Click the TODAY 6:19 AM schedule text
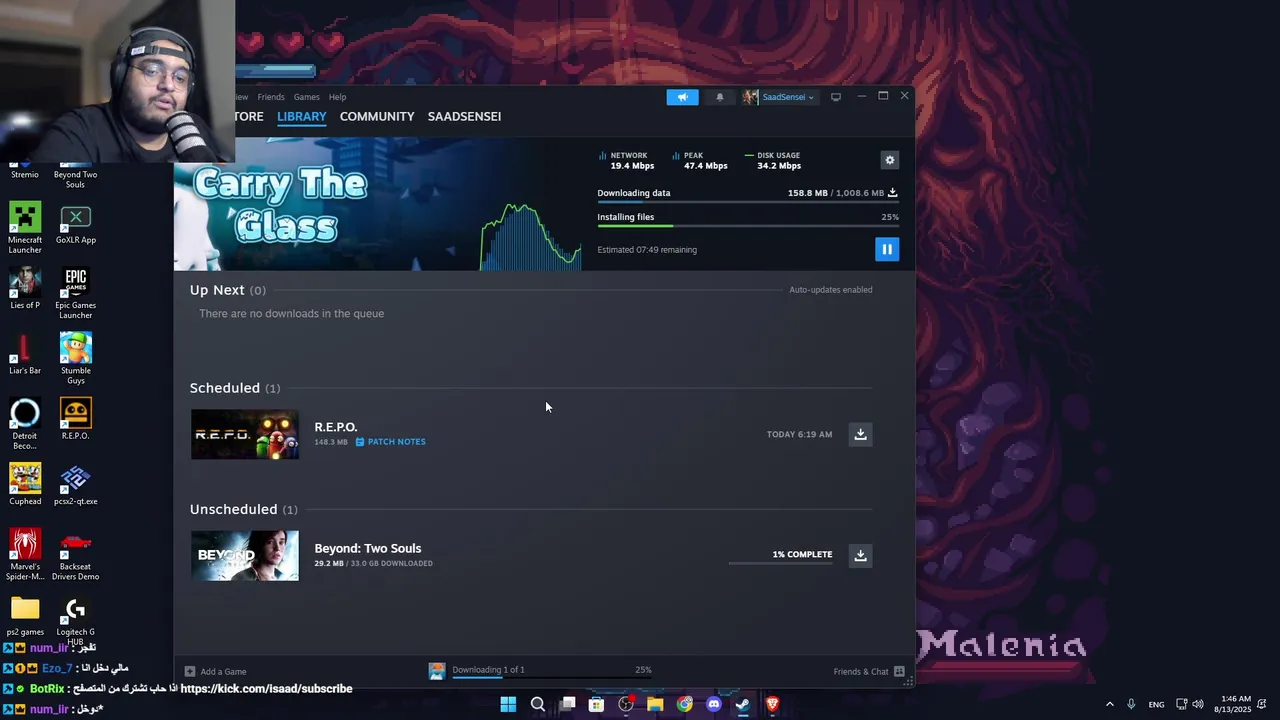The image size is (1280, 720). pos(799,434)
